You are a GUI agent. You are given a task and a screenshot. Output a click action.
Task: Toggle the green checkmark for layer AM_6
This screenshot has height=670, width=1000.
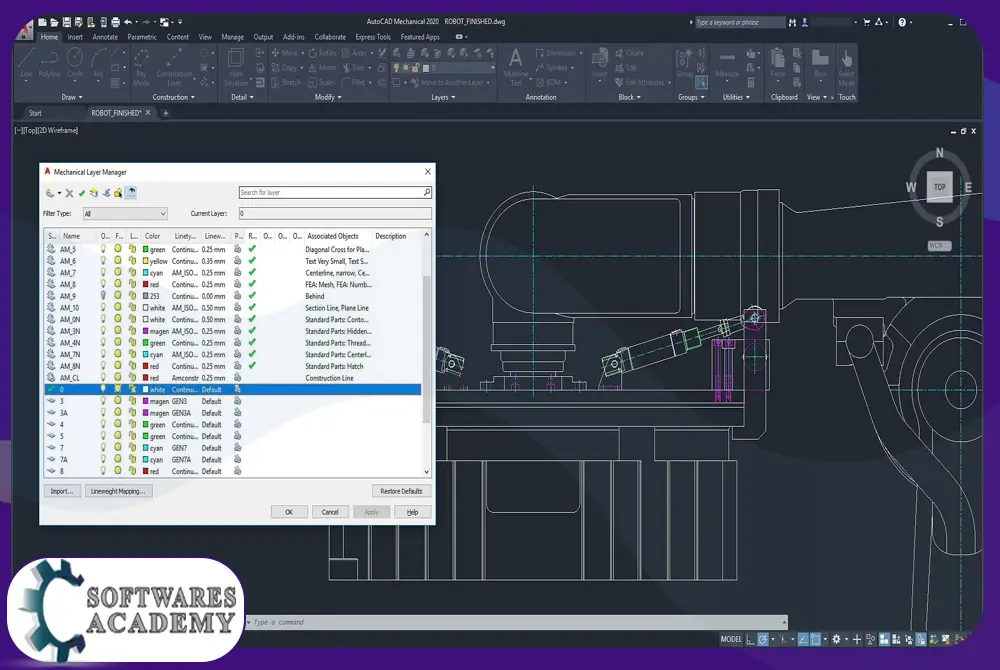coord(252,261)
